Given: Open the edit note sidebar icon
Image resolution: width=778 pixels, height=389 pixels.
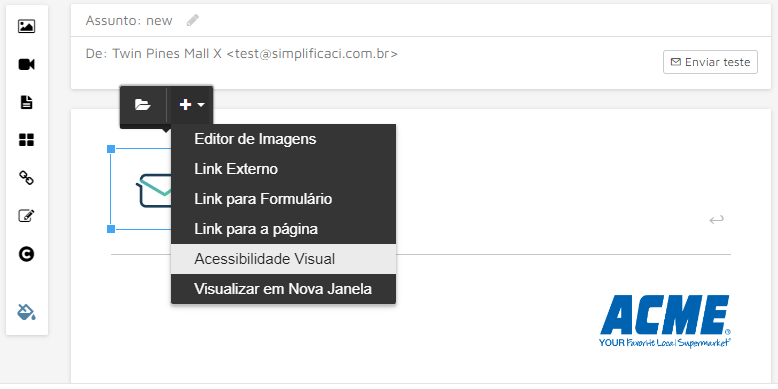Looking at the screenshot, I should 26,216.
